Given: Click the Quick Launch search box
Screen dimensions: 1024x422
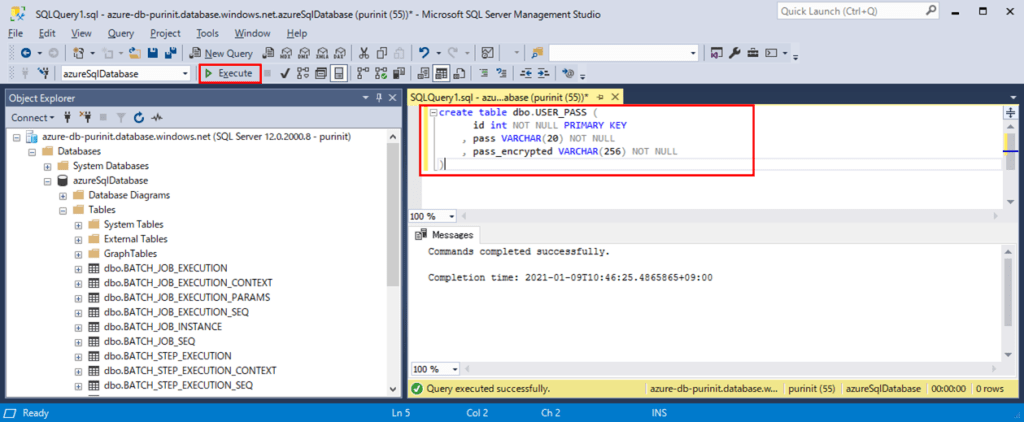Looking at the screenshot, I should 858,11.
